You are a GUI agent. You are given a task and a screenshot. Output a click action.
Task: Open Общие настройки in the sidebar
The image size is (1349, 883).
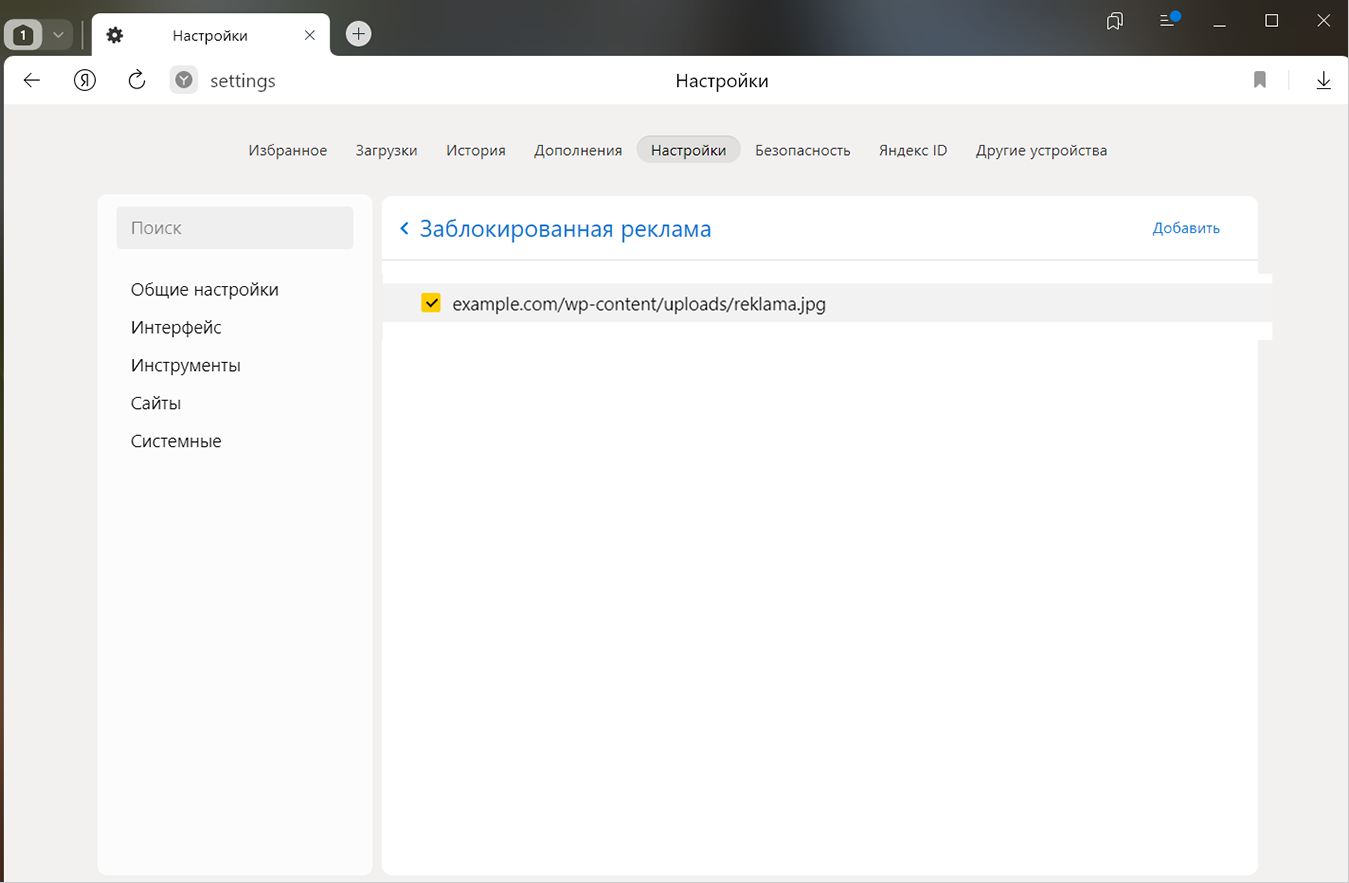204,290
